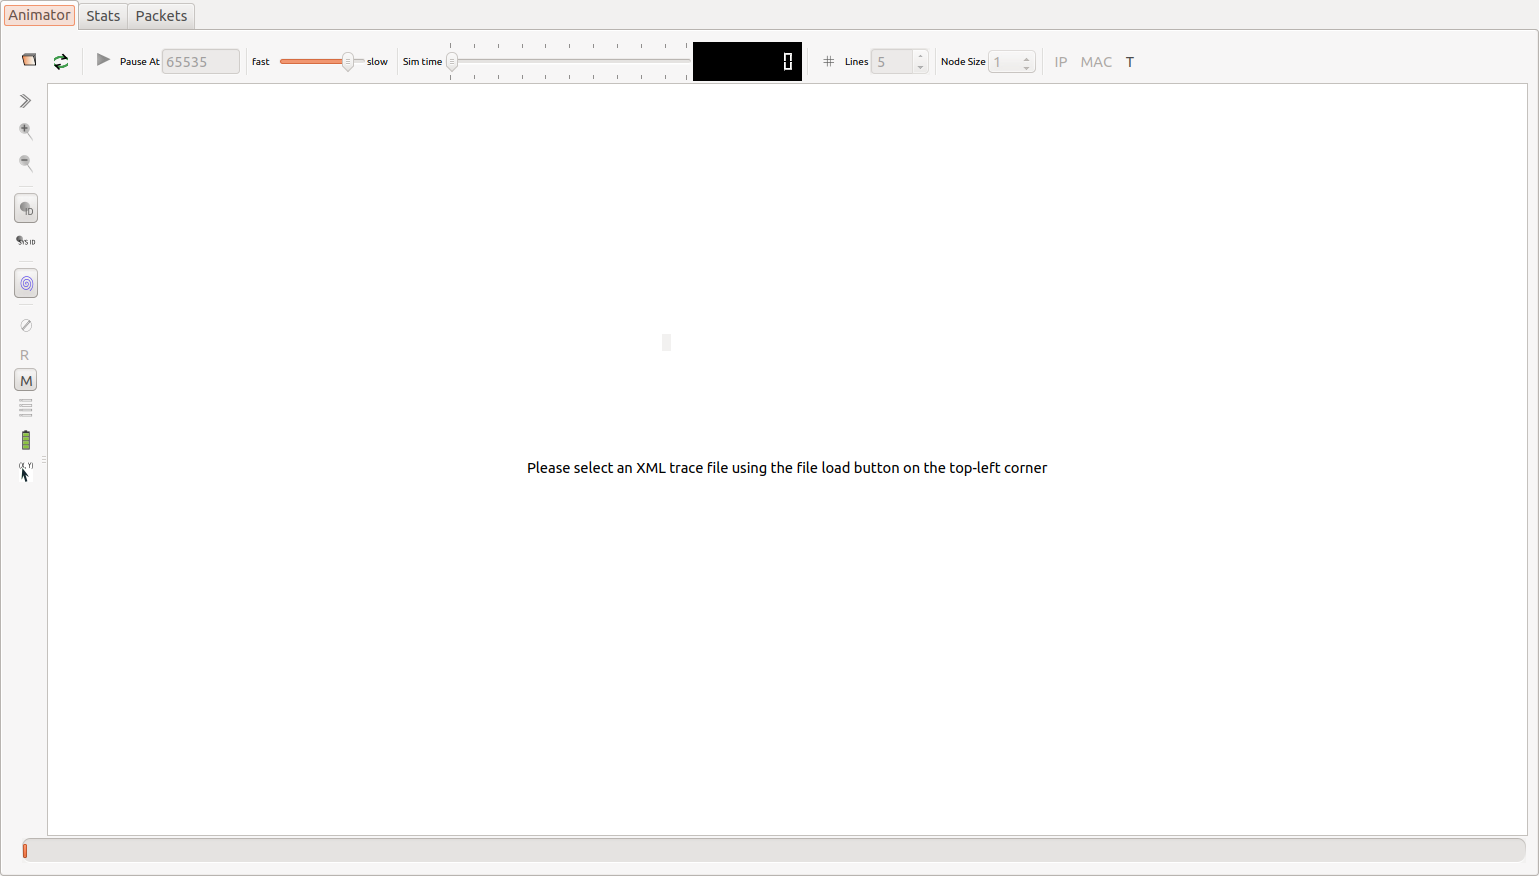
Task: Switch to the Packets tab
Action: pyautogui.click(x=161, y=16)
